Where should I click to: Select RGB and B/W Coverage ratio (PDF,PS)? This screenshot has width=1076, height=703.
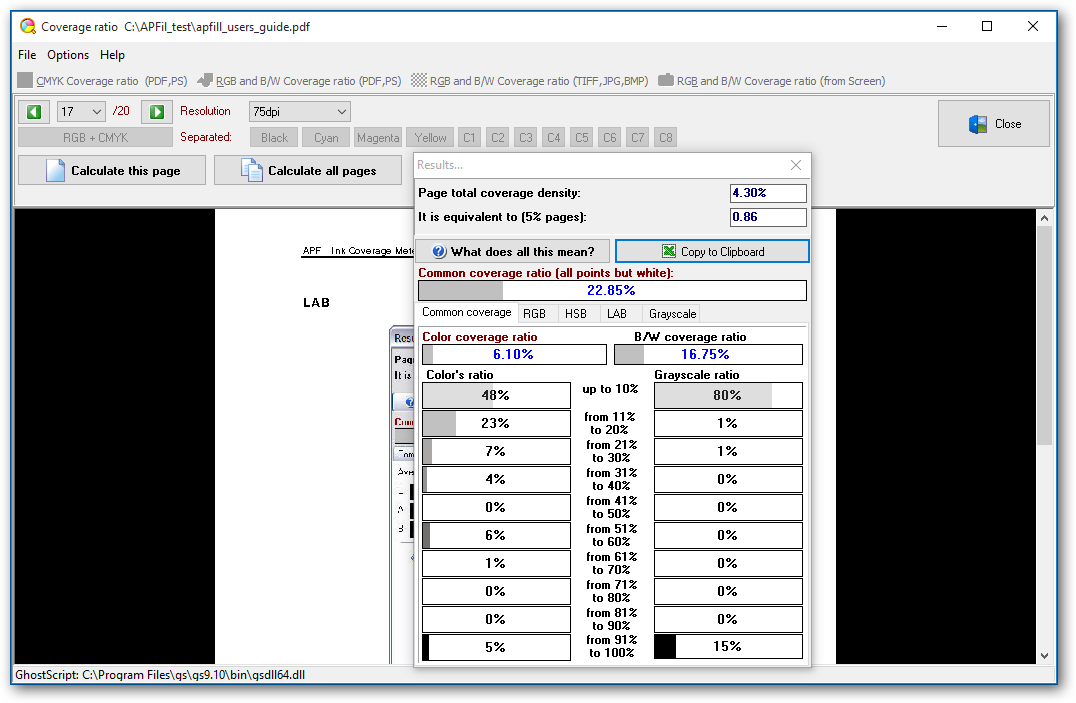coord(299,81)
